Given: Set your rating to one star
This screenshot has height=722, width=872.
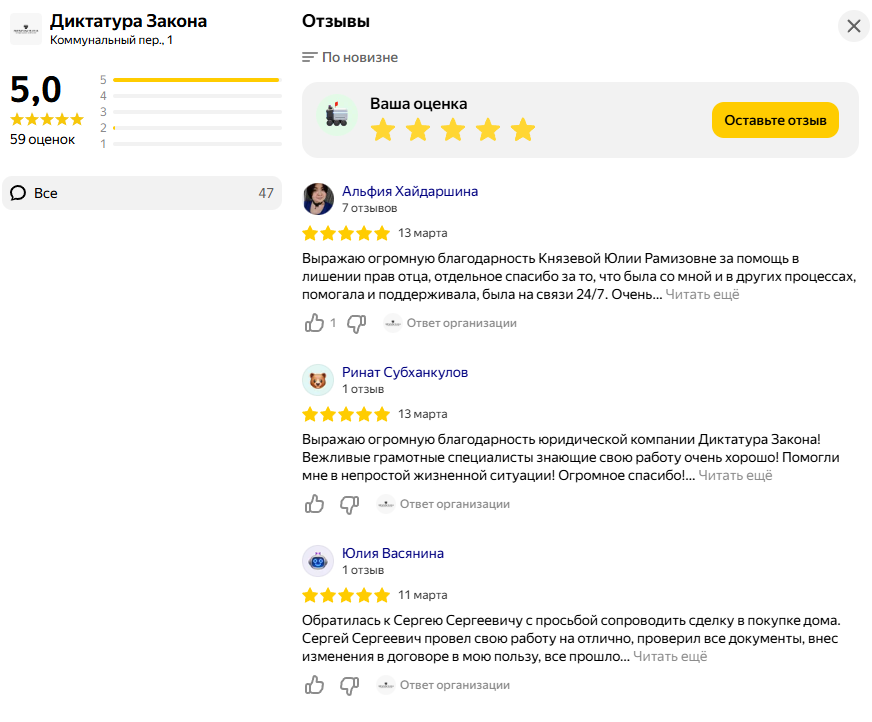Looking at the screenshot, I should pyautogui.click(x=383, y=130).
